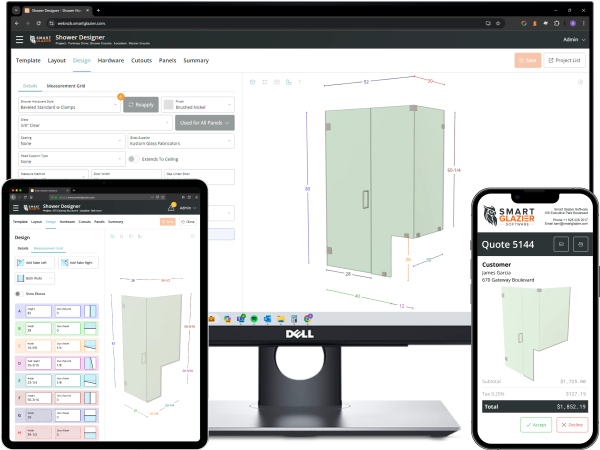Image resolution: width=600 pixels, height=450 pixels.
Task: Click fit view icon on tablet preview
Action: pyautogui.click(x=122, y=236)
